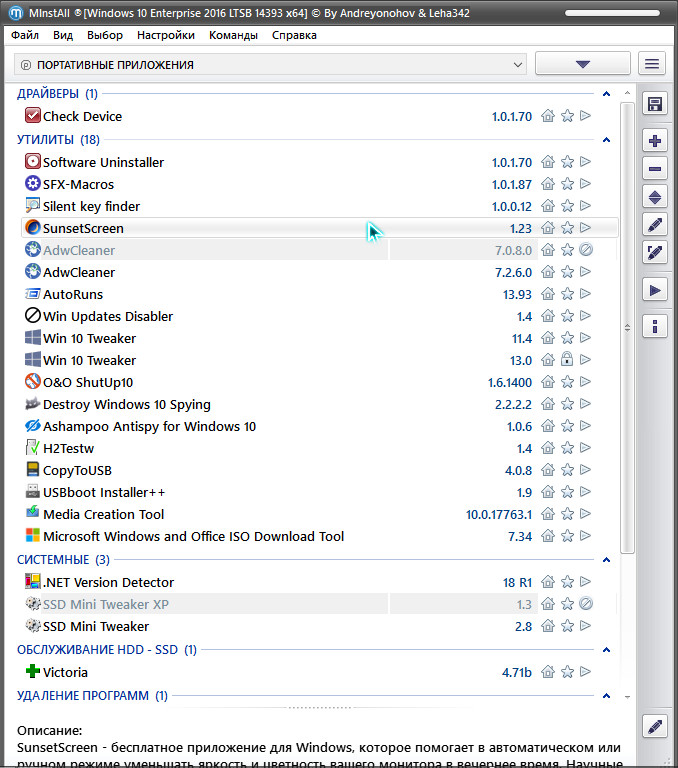Toggle favorite star for Win Updates Disabler
The height and width of the screenshot is (768, 678).
pyautogui.click(x=567, y=316)
